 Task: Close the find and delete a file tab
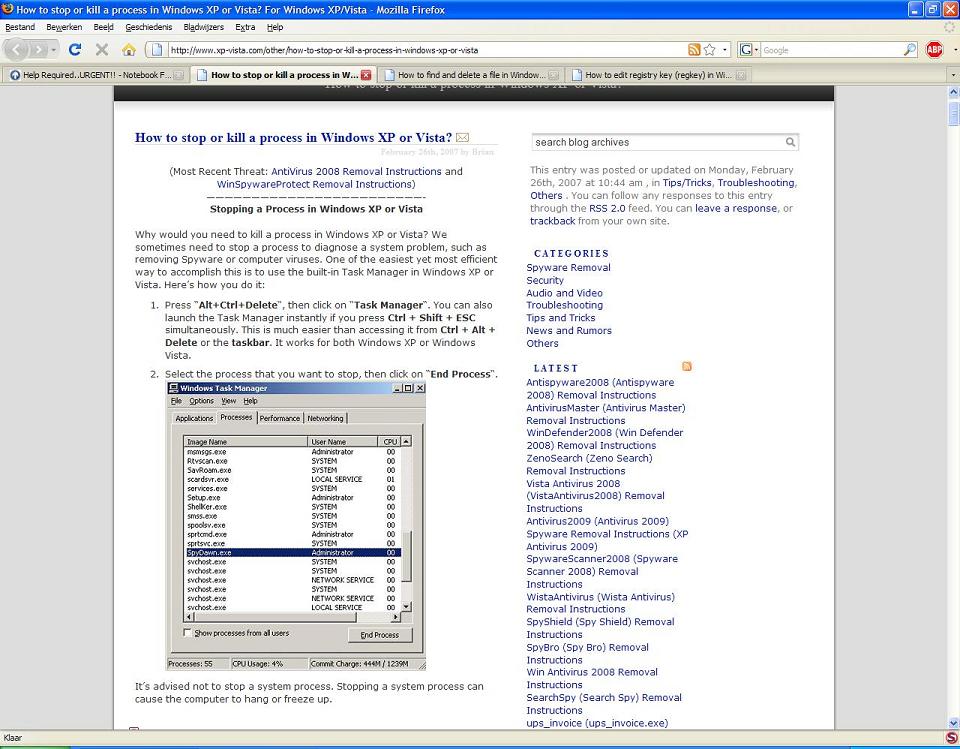tap(553, 75)
